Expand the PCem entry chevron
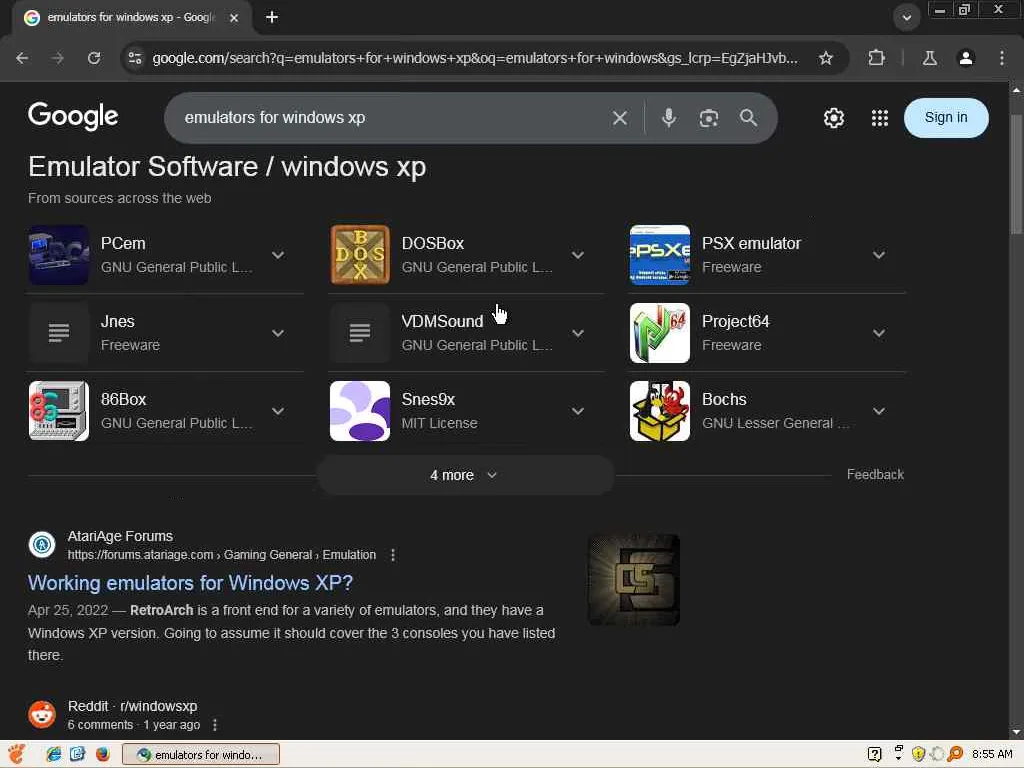Screen dimensions: 1024x768 click(278, 255)
